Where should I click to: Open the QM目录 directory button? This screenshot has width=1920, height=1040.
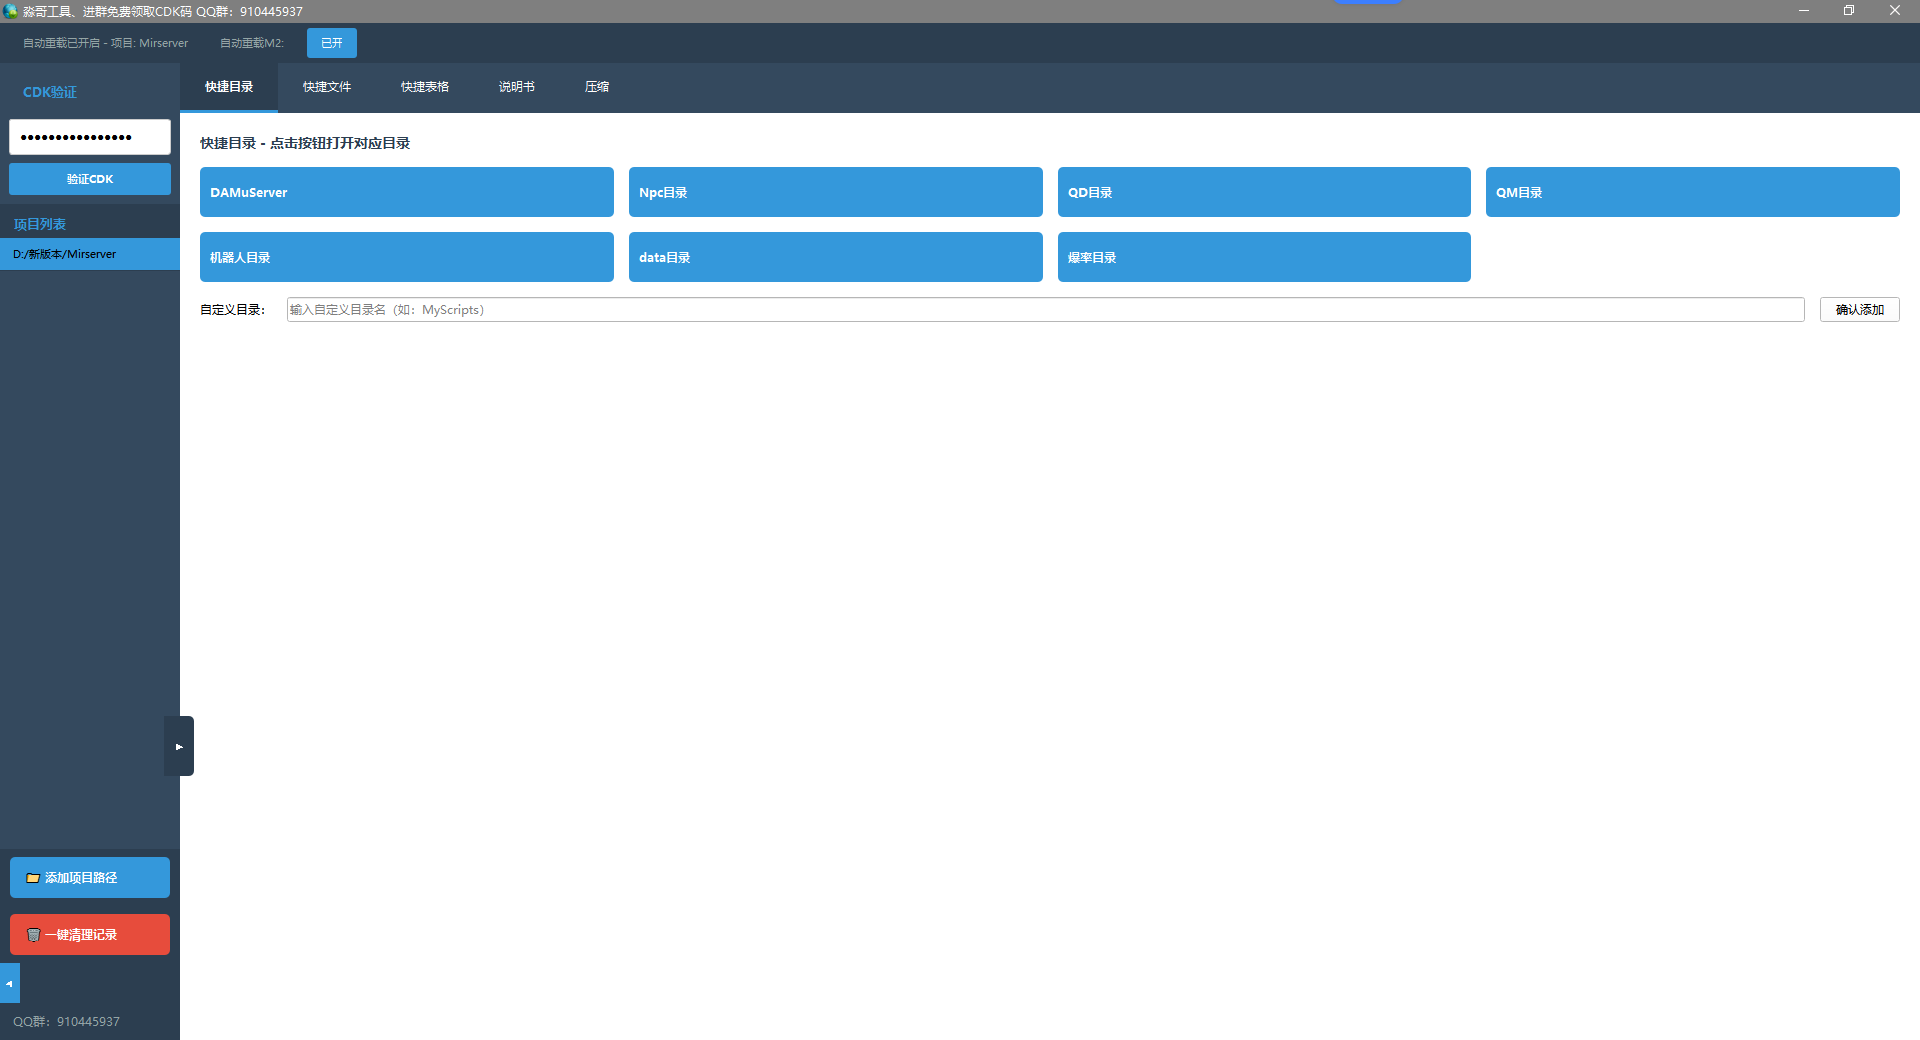(1692, 192)
